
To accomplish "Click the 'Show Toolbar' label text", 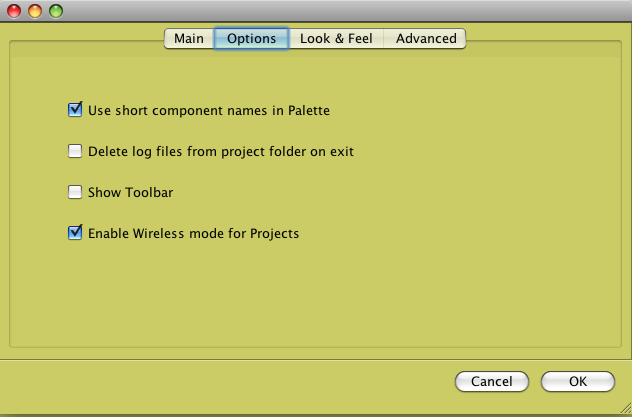I will [131, 192].
